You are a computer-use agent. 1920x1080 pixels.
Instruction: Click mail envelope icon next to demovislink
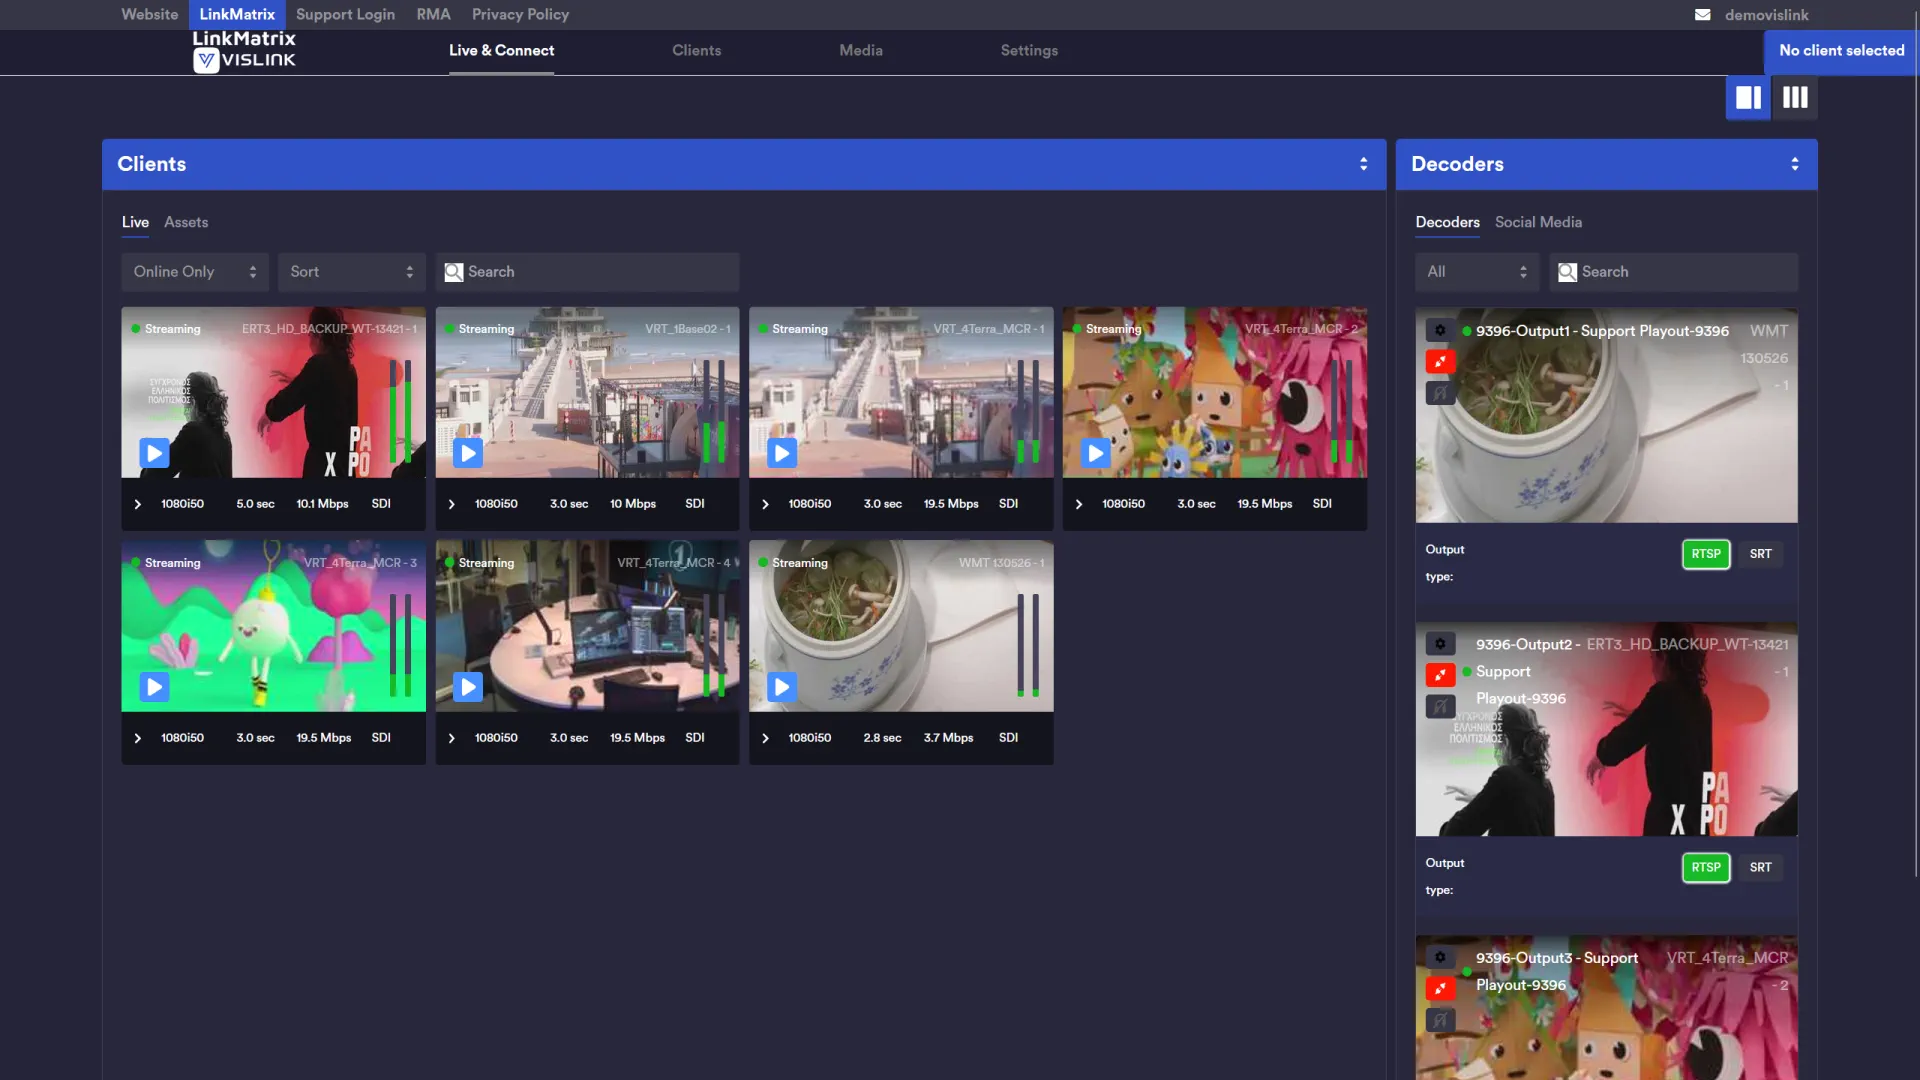[1702, 15]
